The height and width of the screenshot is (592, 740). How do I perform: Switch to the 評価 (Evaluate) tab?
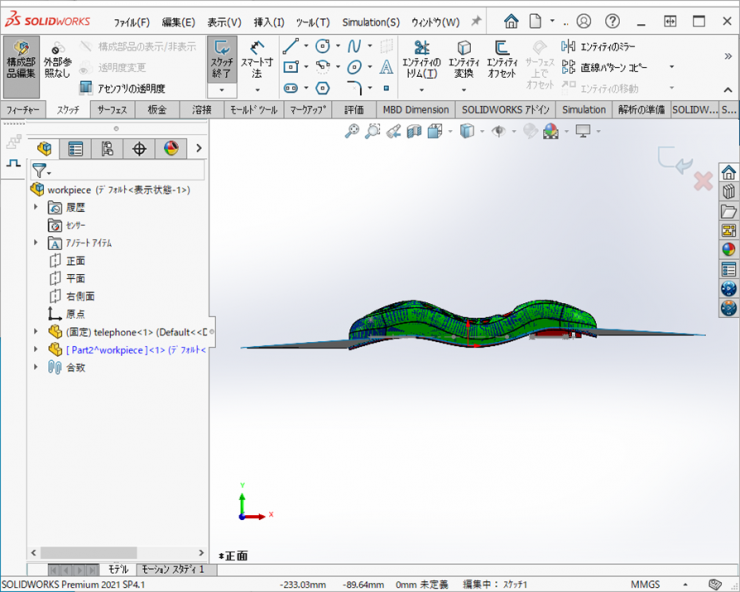[354, 109]
